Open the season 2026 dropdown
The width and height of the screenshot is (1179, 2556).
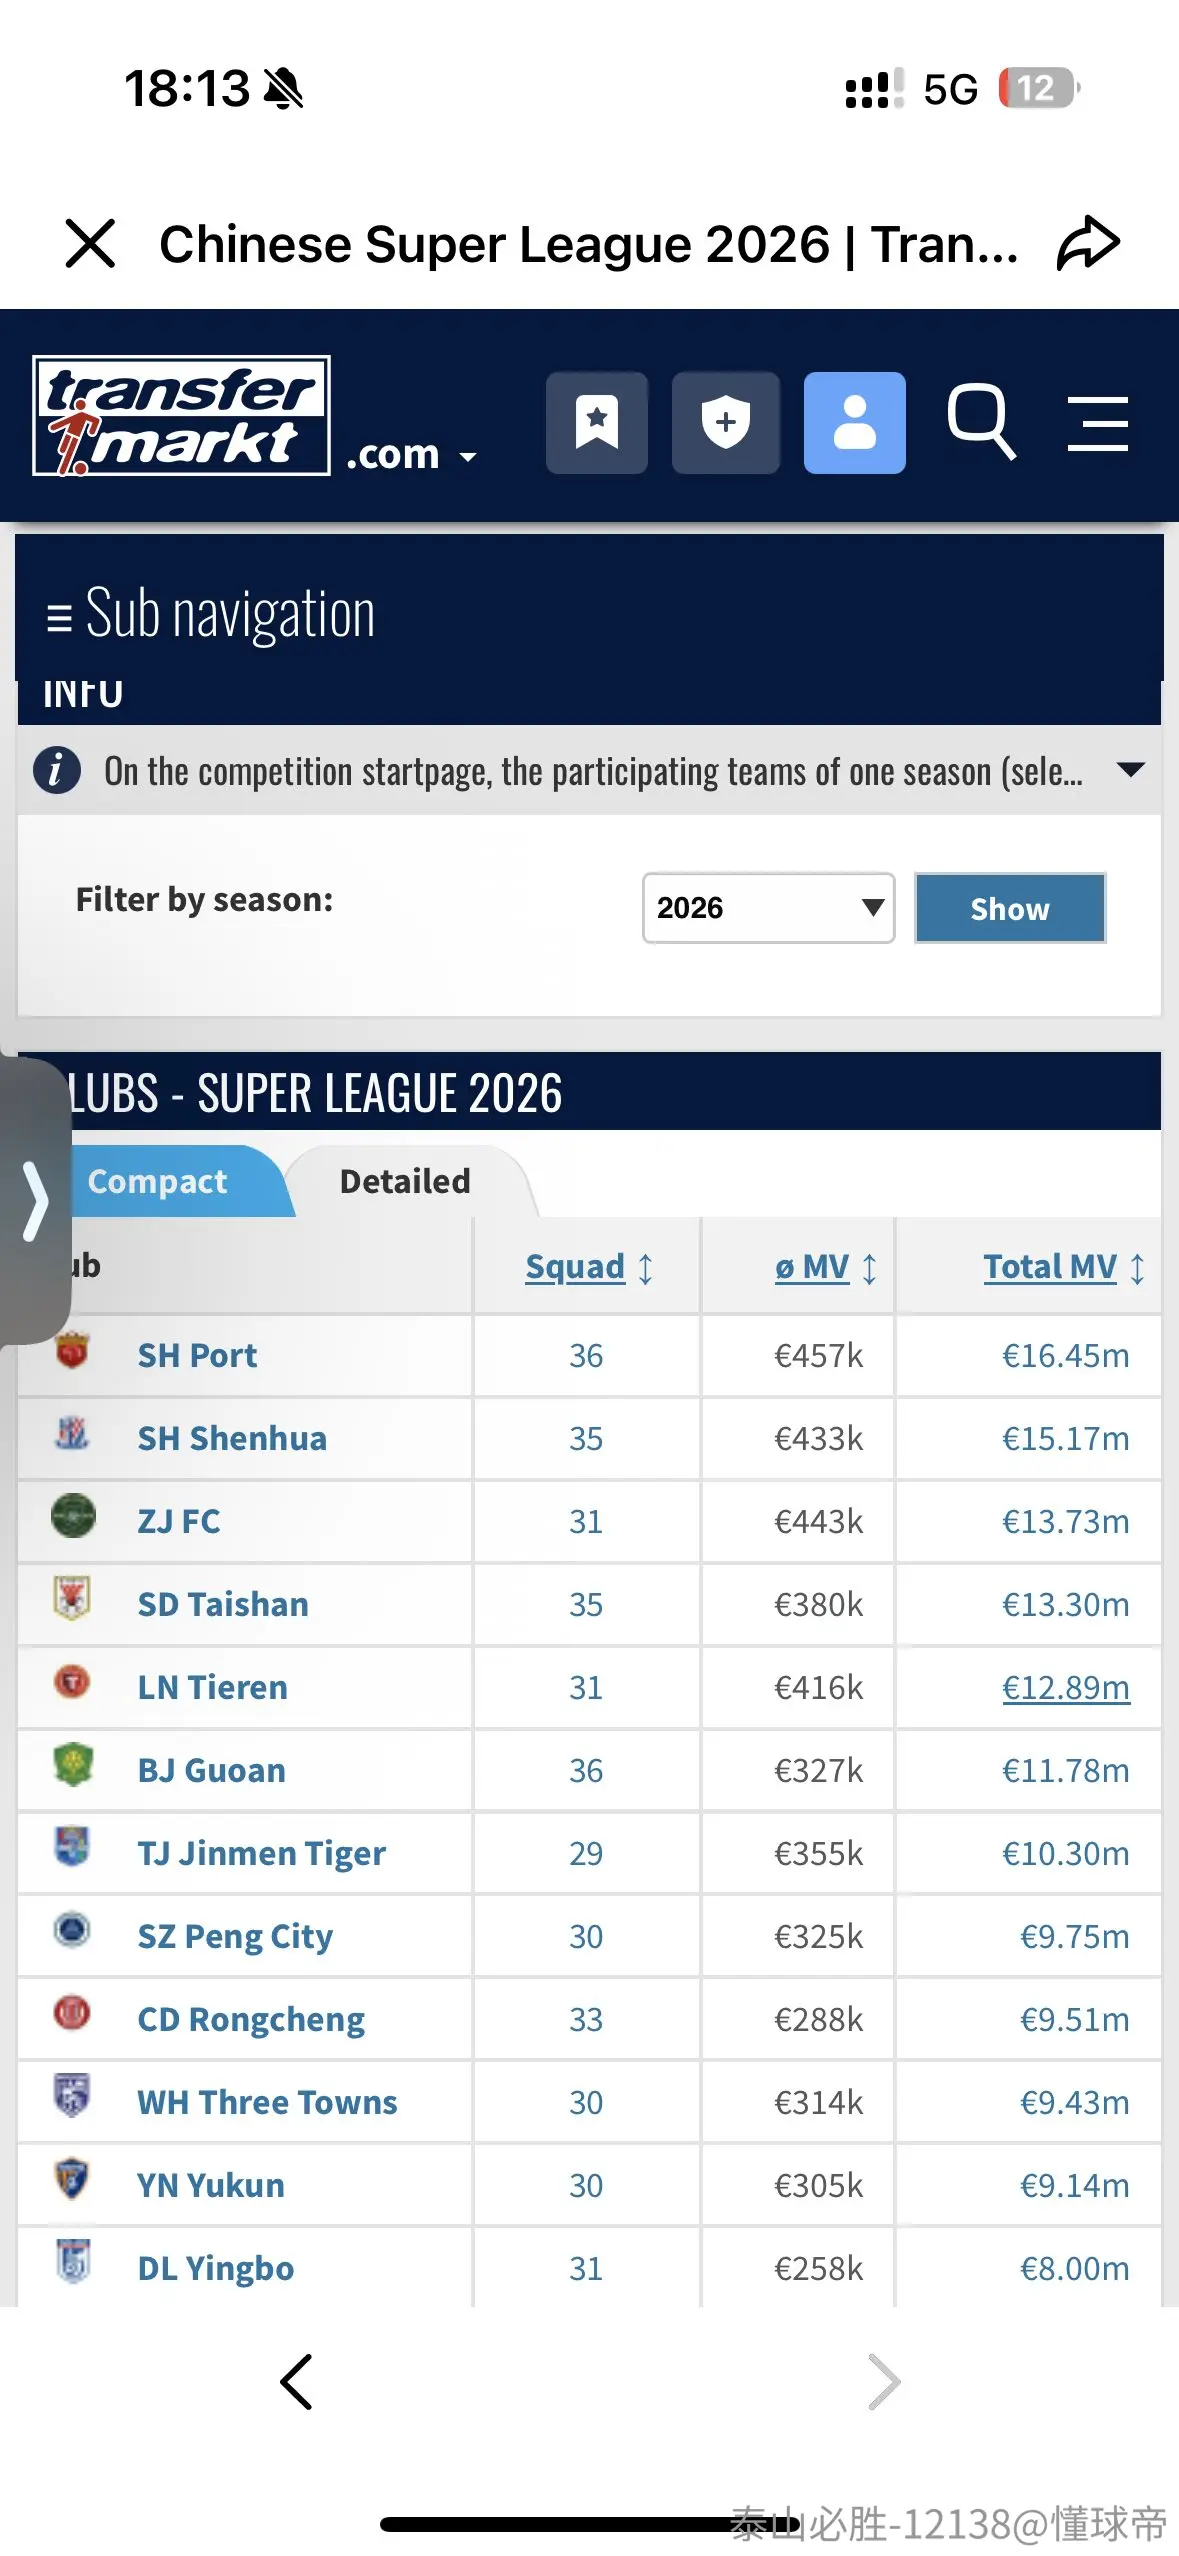(x=768, y=908)
